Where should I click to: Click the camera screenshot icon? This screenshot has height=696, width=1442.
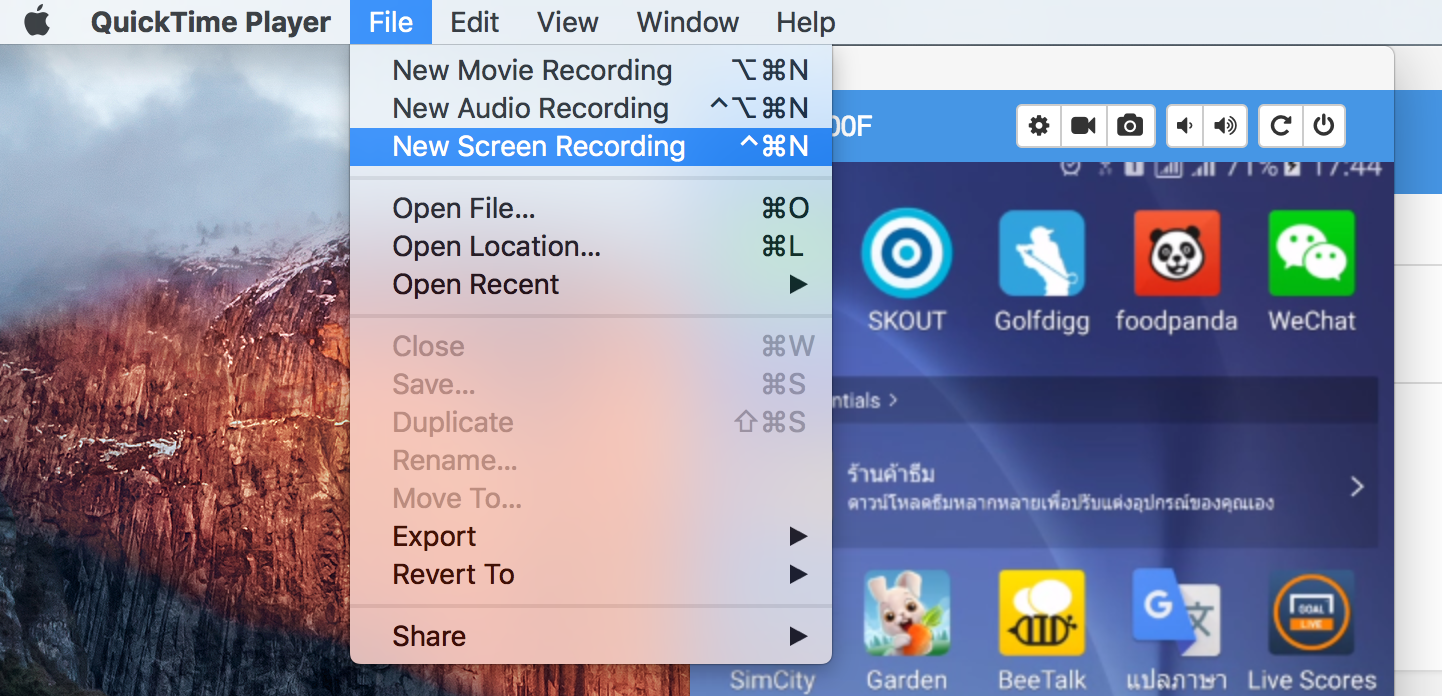[1131, 126]
